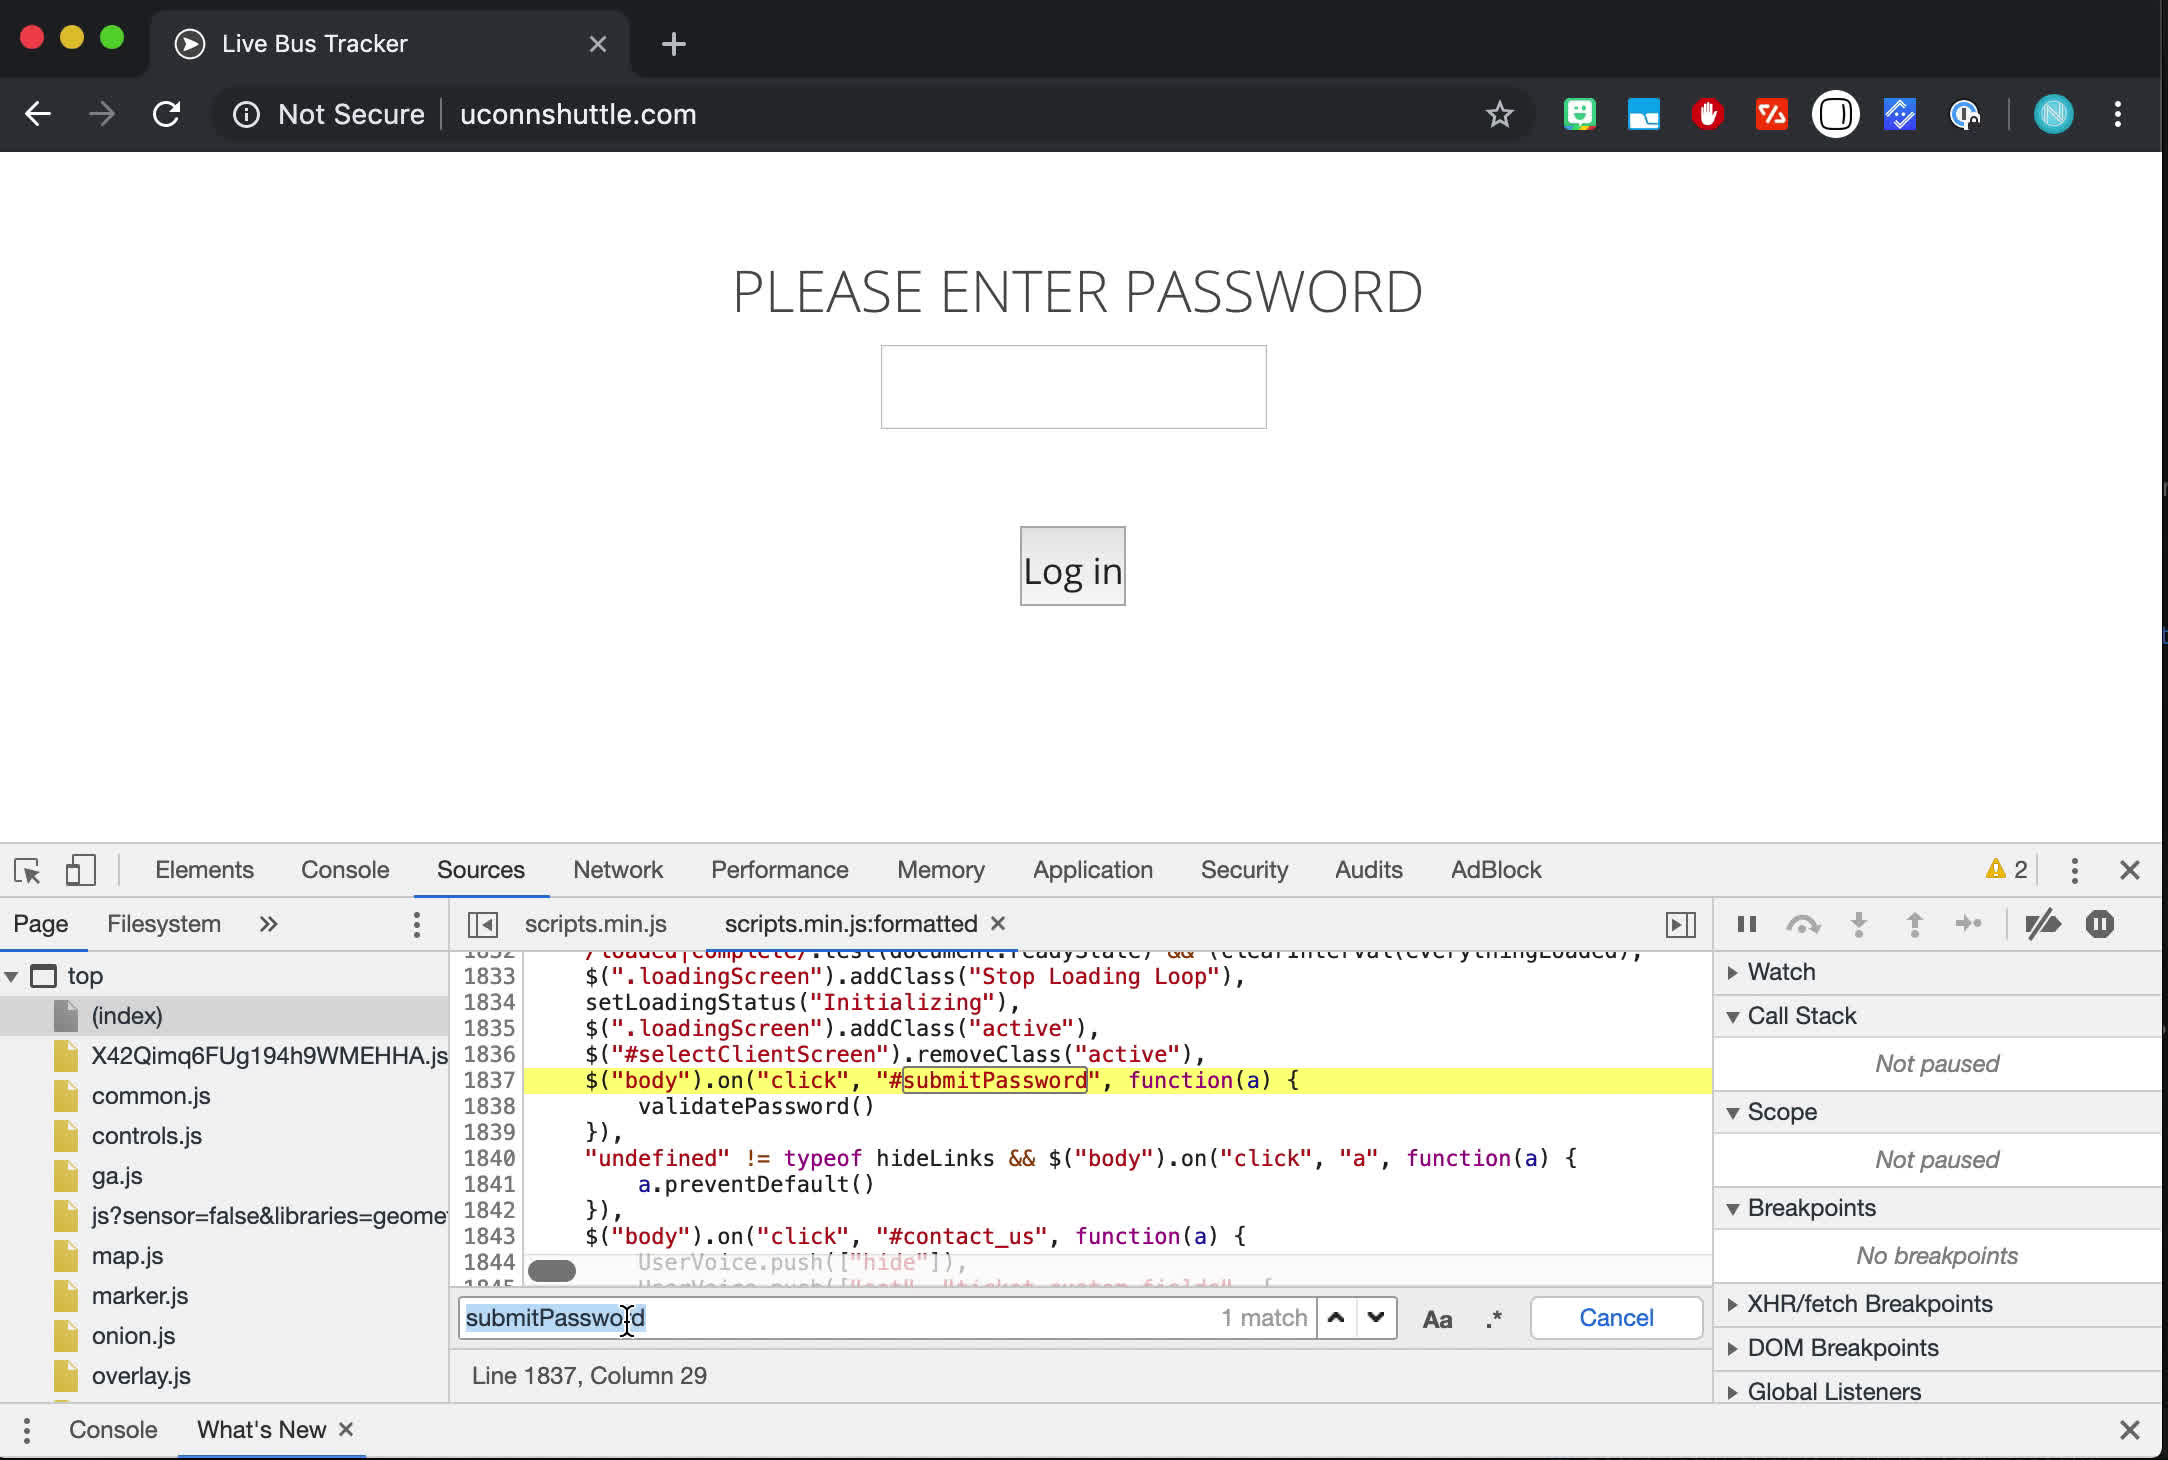Select the scripts.min.js file tab
The height and width of the screenshot is (1460, 2168).
click(596, 924)
